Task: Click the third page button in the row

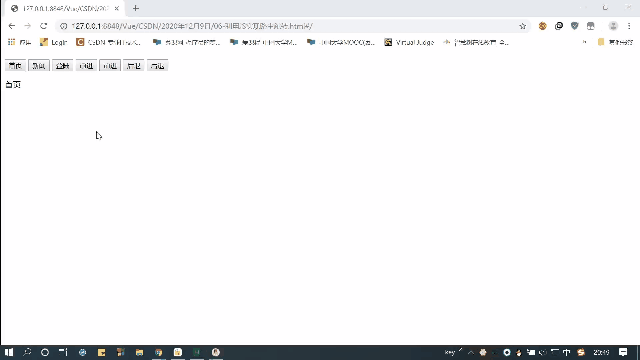Action: pos(62,65)
